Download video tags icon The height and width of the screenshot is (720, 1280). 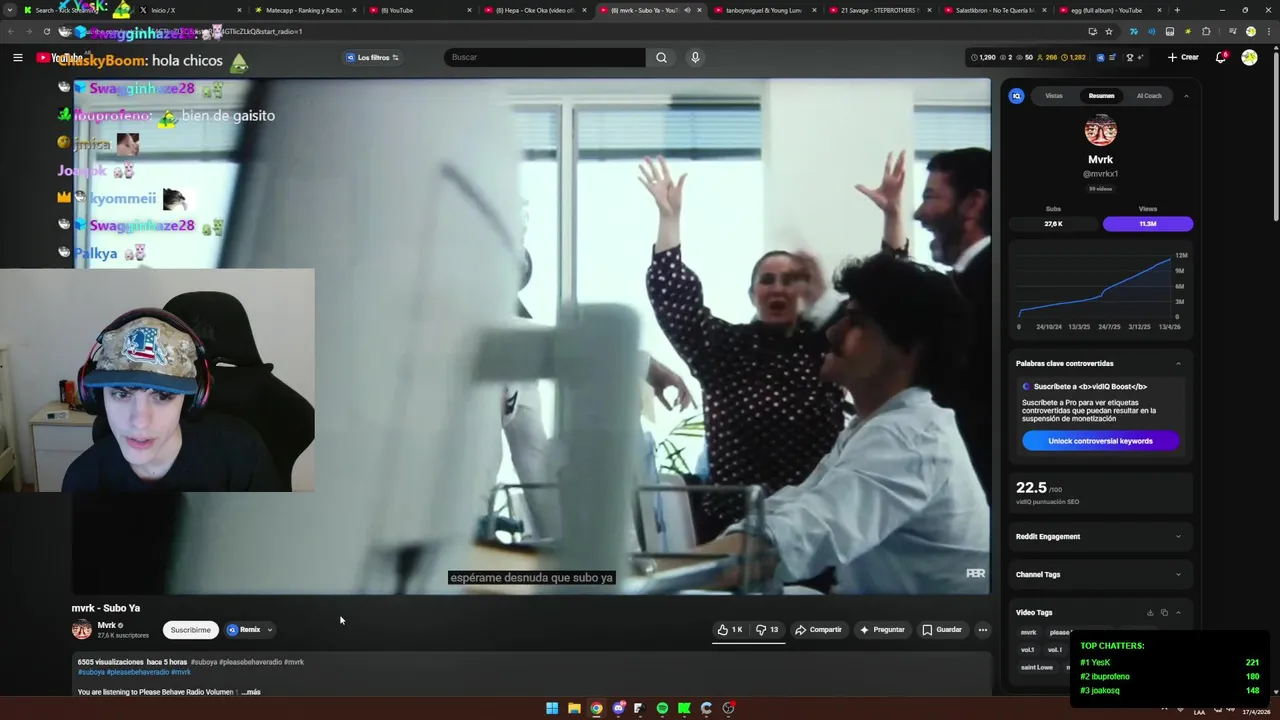(1150, 612)
